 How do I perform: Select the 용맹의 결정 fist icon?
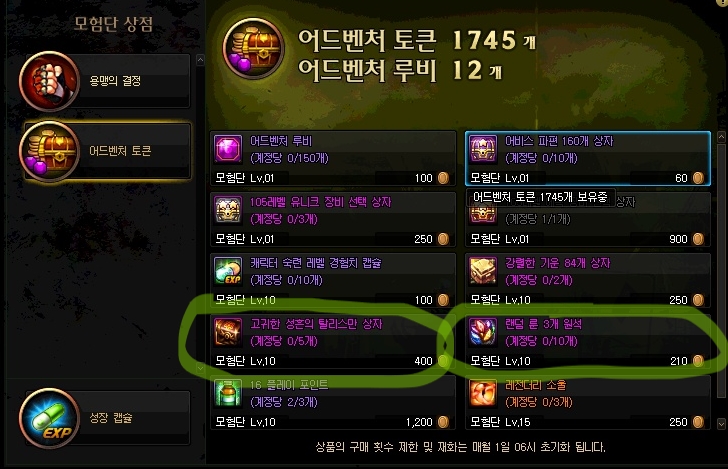[49, 81]
